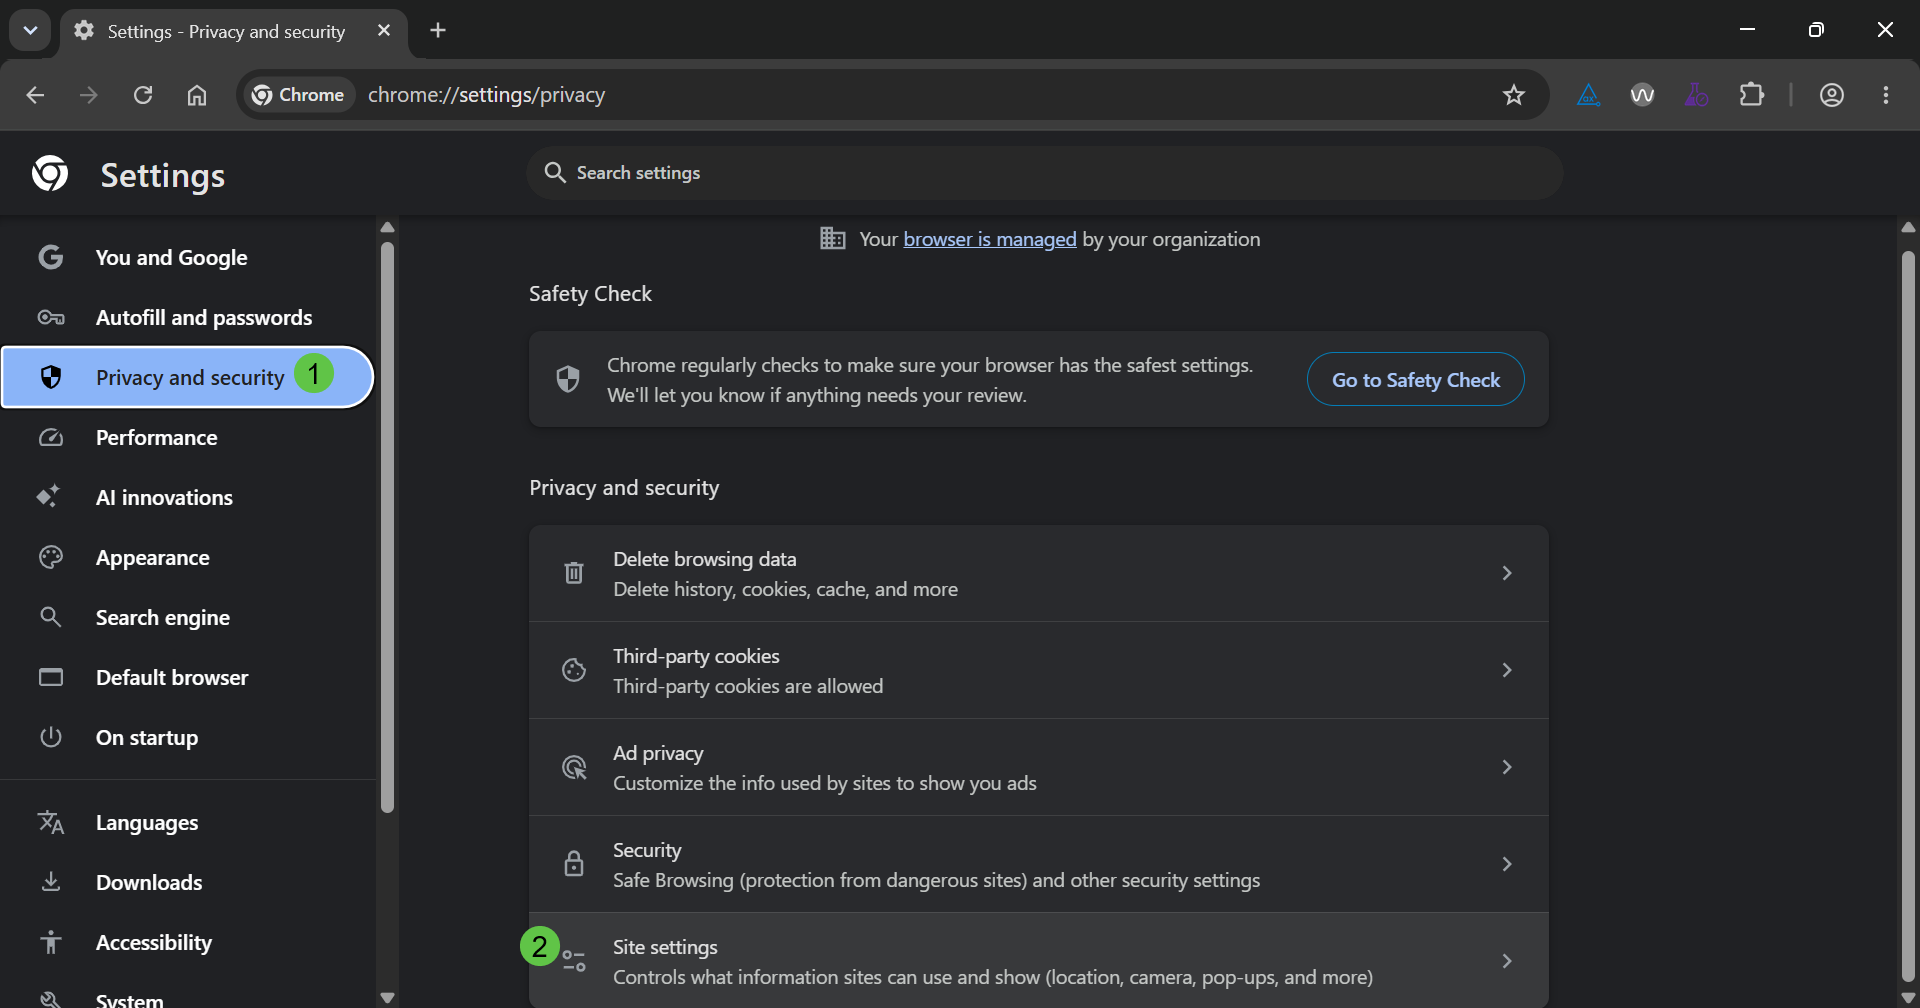Open a new tab with plus button

438,30
